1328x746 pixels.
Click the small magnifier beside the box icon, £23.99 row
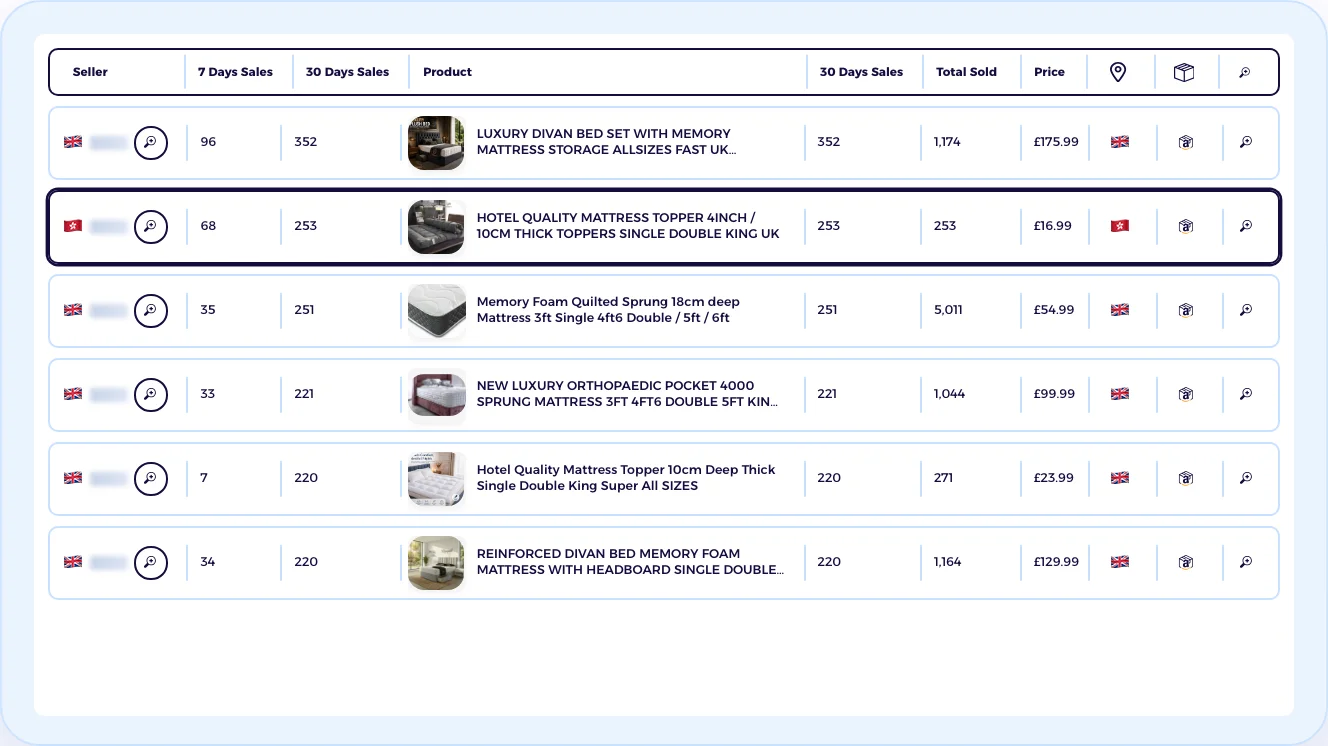1246,478
